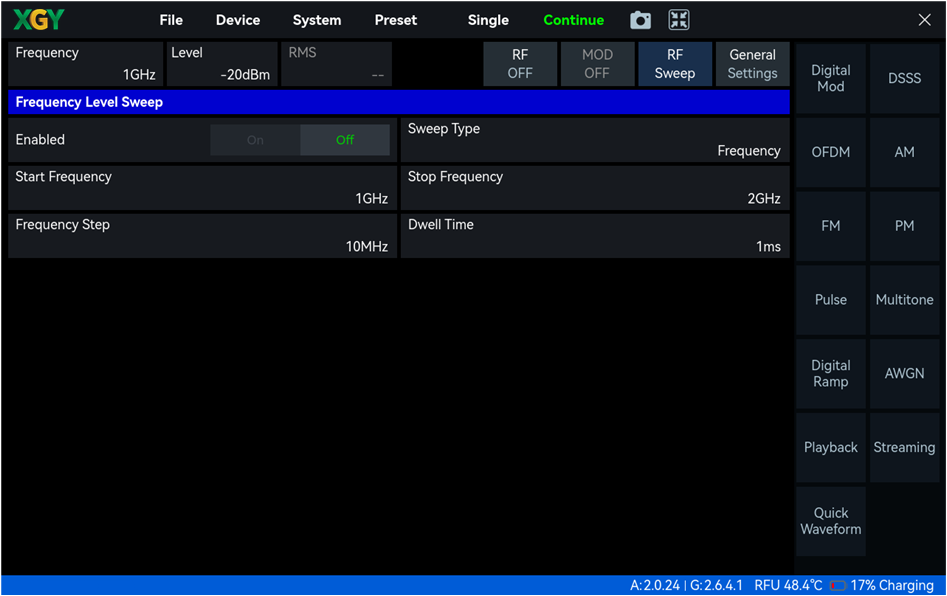Switch sweep Enabled to Off

(345, 140)
